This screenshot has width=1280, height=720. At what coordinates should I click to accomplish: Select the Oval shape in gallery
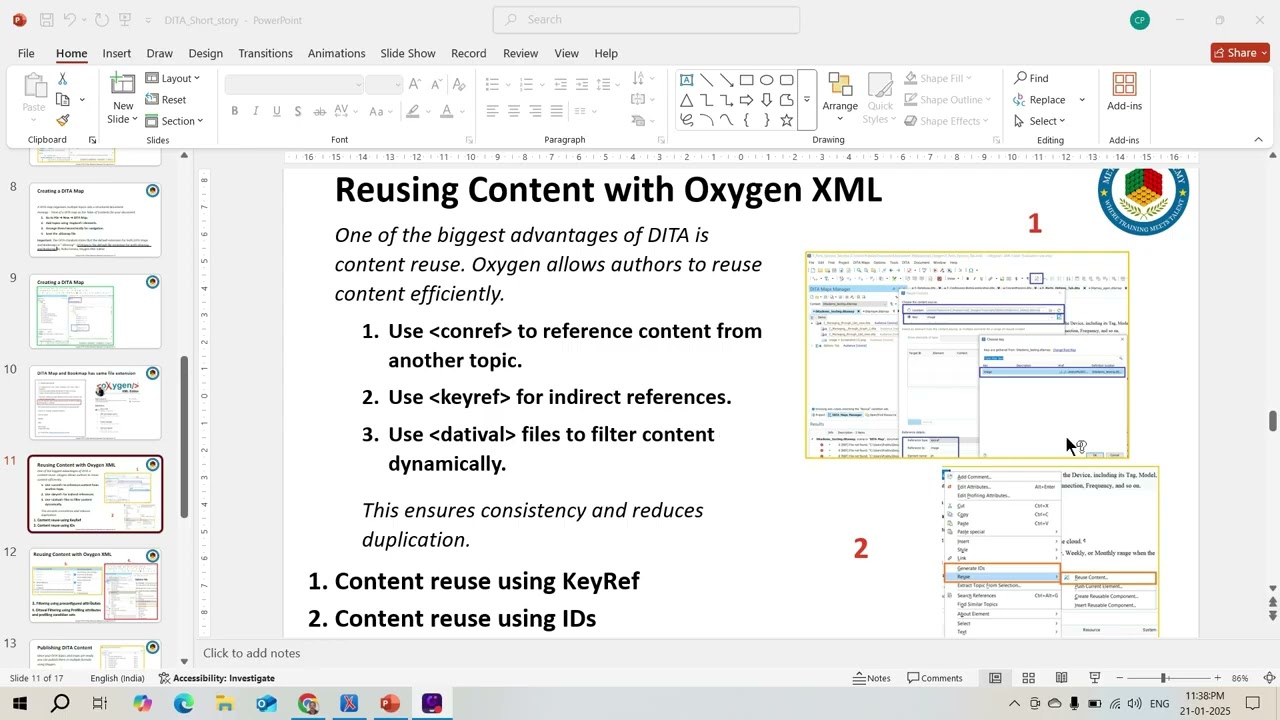[767, 80]
